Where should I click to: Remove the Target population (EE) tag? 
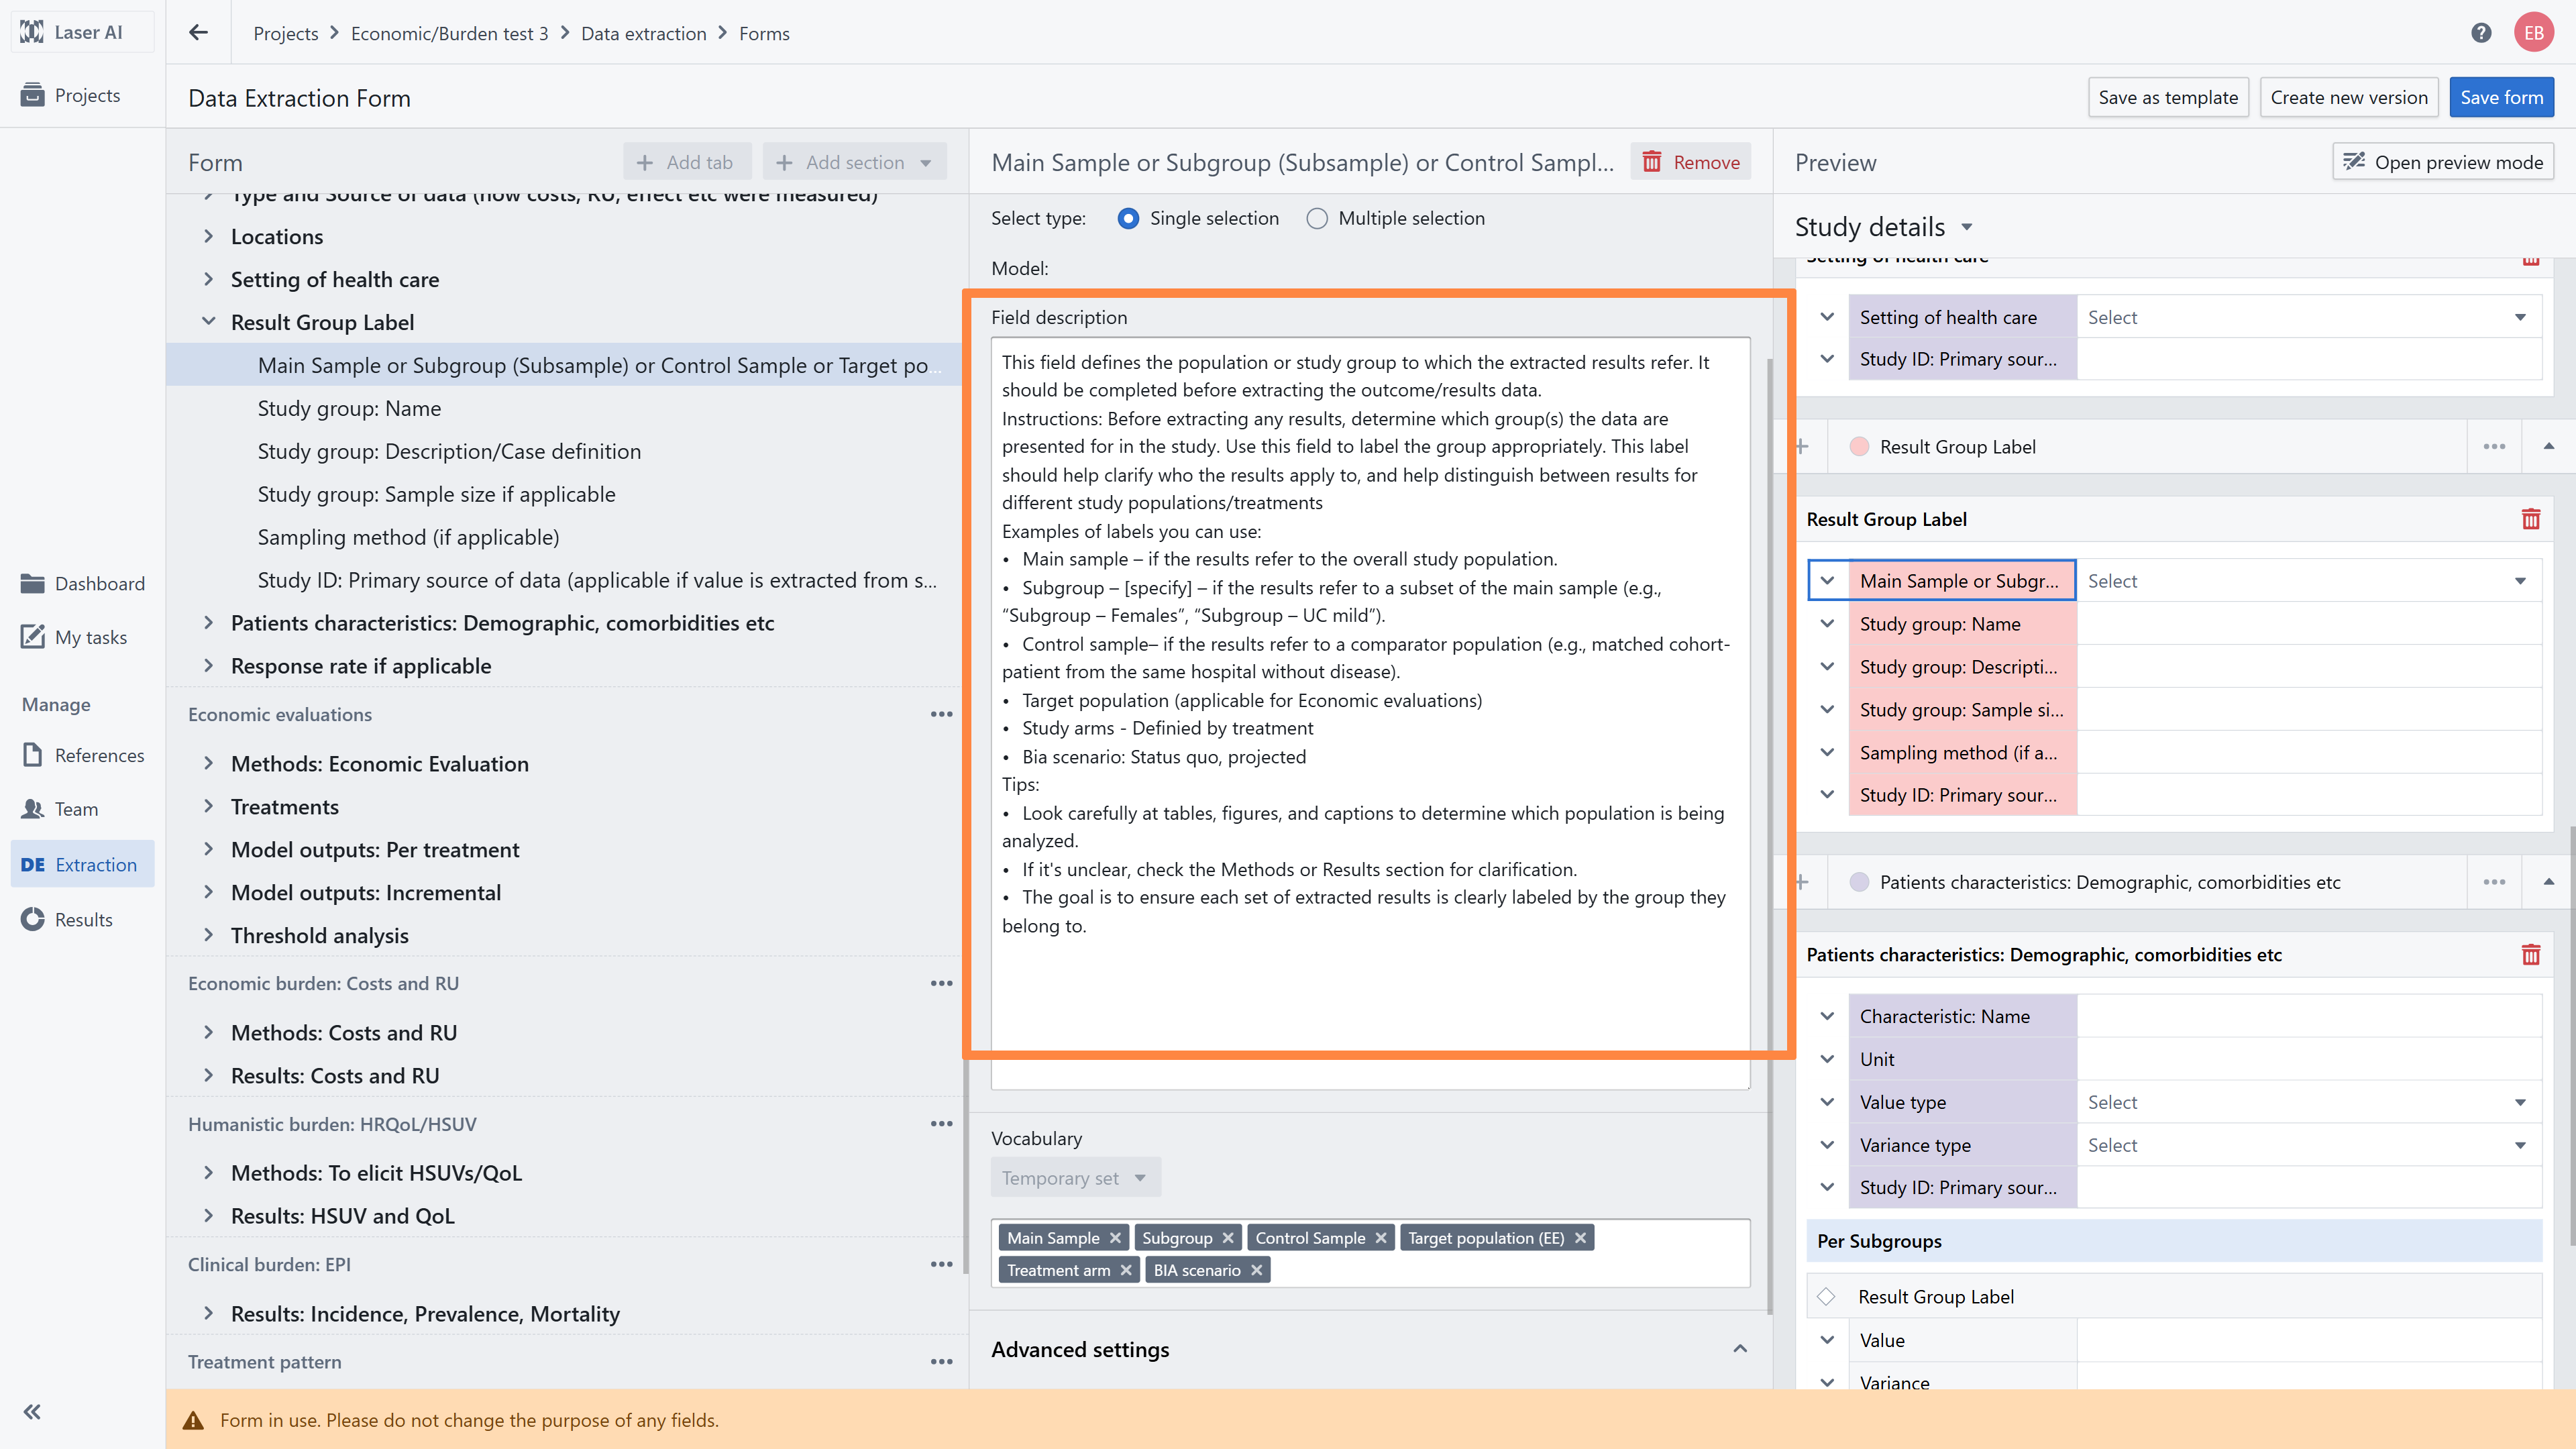tap(1580, 1238)
